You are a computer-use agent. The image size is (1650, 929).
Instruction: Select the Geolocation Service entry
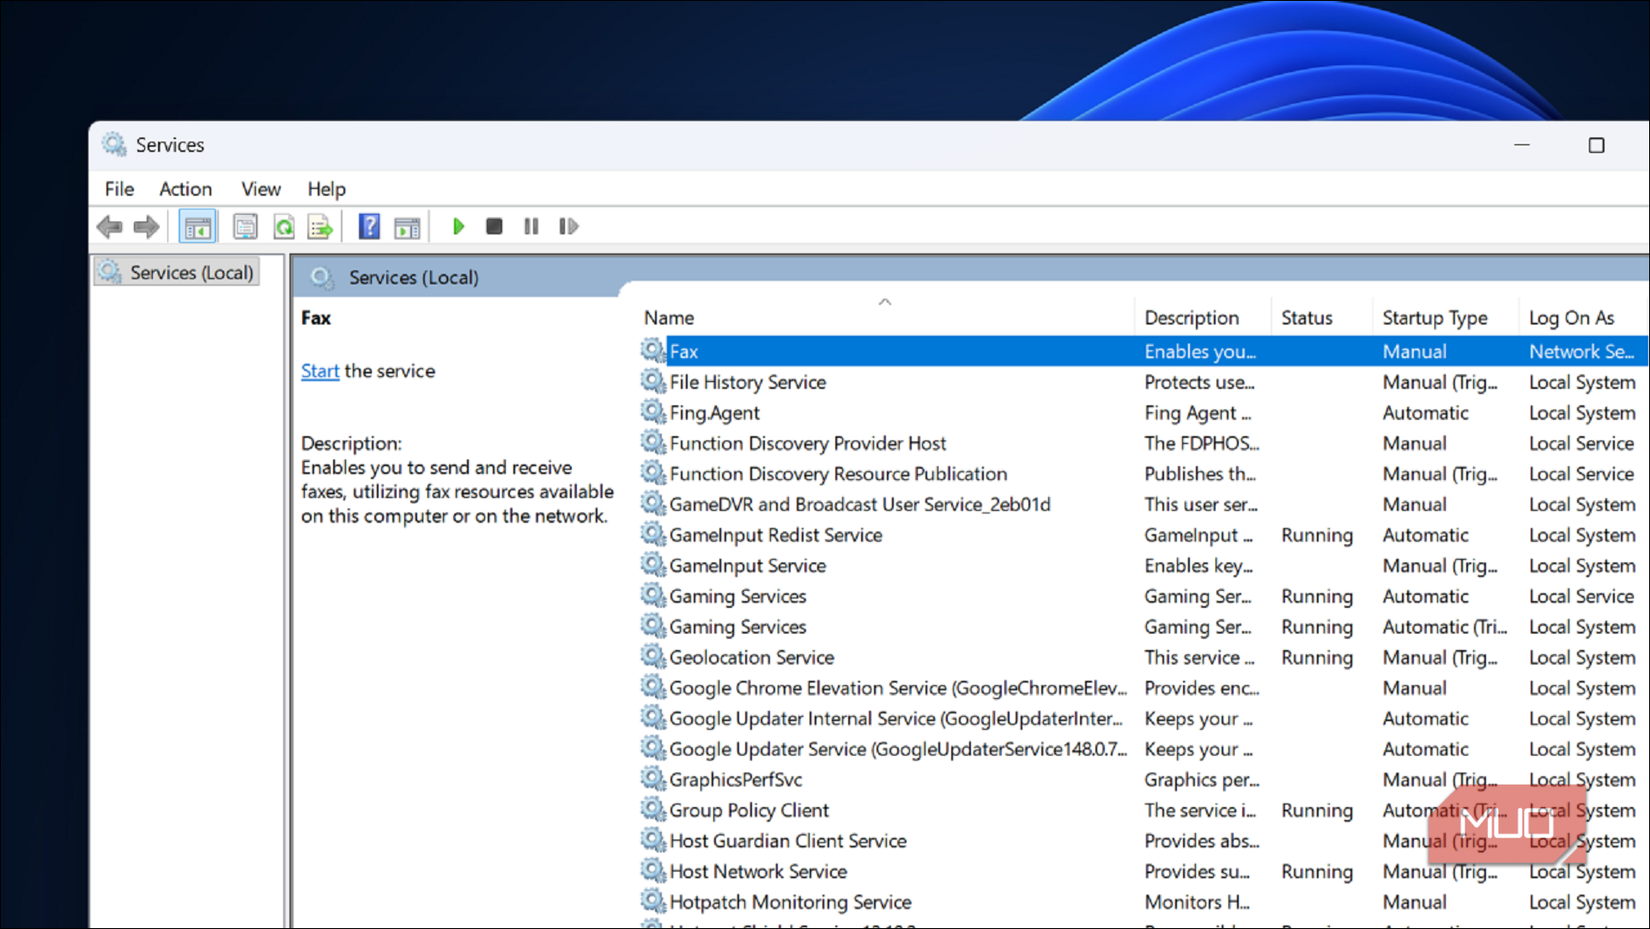[x=751, y=657]
